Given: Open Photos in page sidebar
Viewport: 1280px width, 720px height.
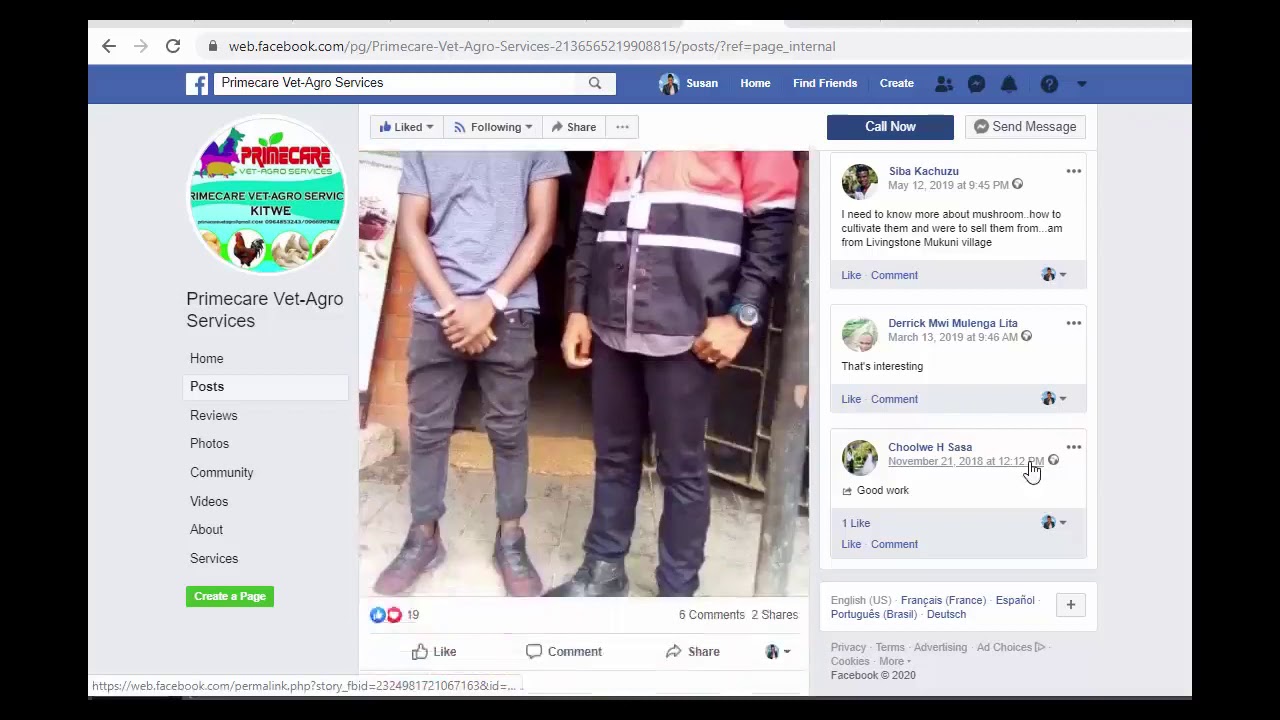Looking at the screenshot, I should tap(209, 444).
